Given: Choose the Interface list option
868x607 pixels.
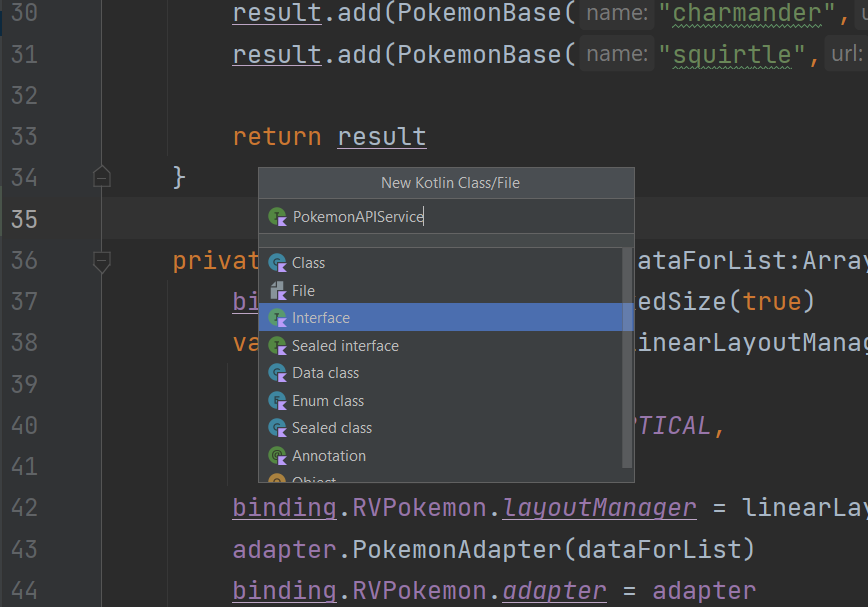Looking at the screenshot, I should click(321, 318).
